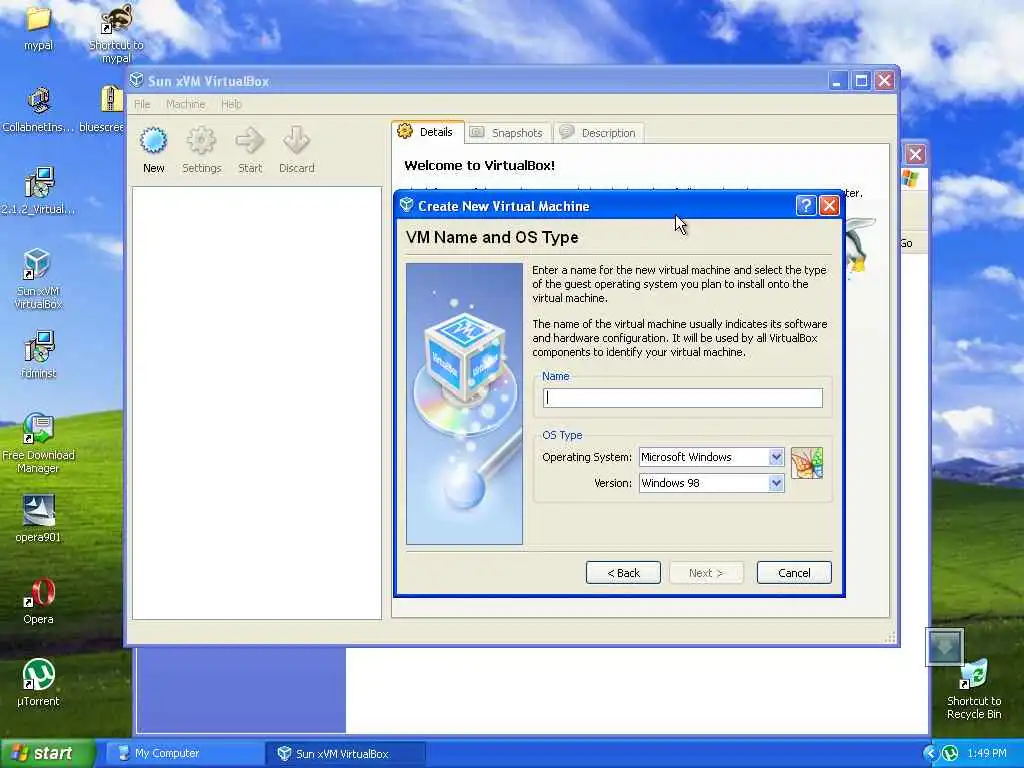
Task: Click the wizard's question mark help button
Action: pos(806,206)
